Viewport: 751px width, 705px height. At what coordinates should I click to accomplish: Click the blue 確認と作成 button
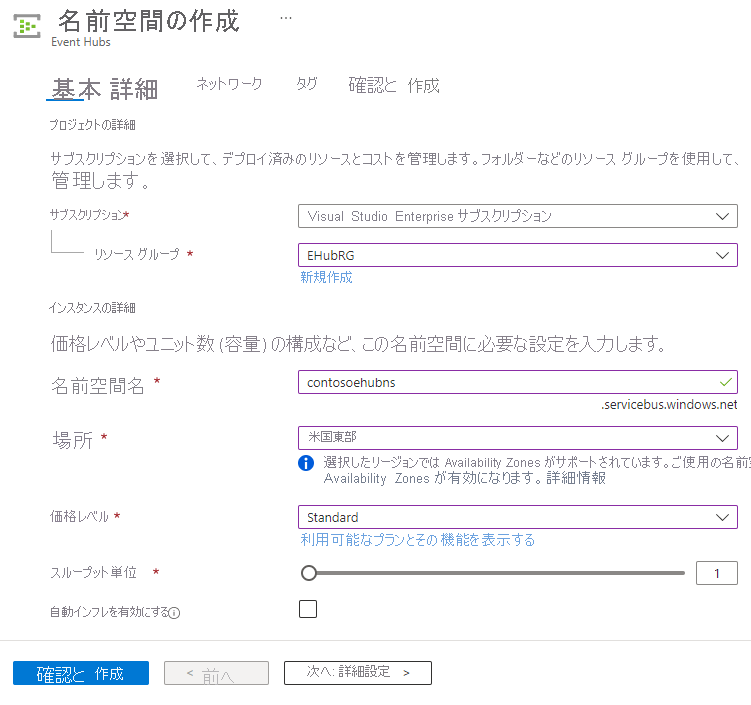tap(81, 673)
